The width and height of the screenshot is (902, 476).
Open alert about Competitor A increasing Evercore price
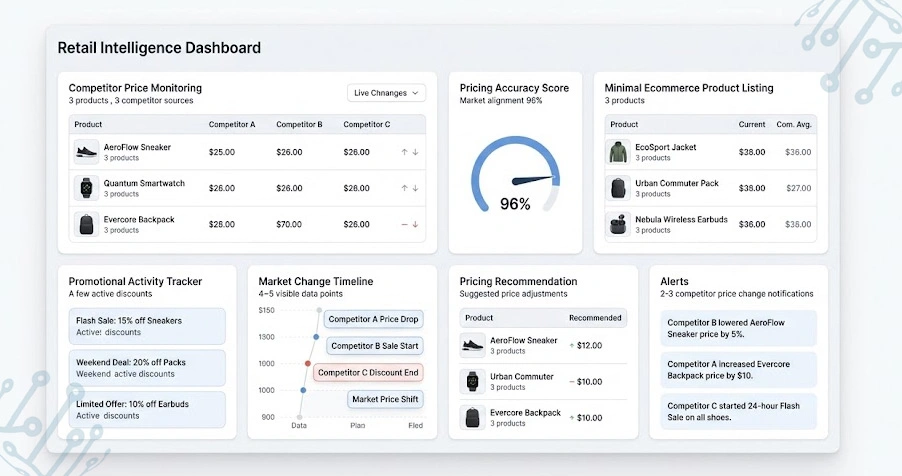click(x=739, y=370)
